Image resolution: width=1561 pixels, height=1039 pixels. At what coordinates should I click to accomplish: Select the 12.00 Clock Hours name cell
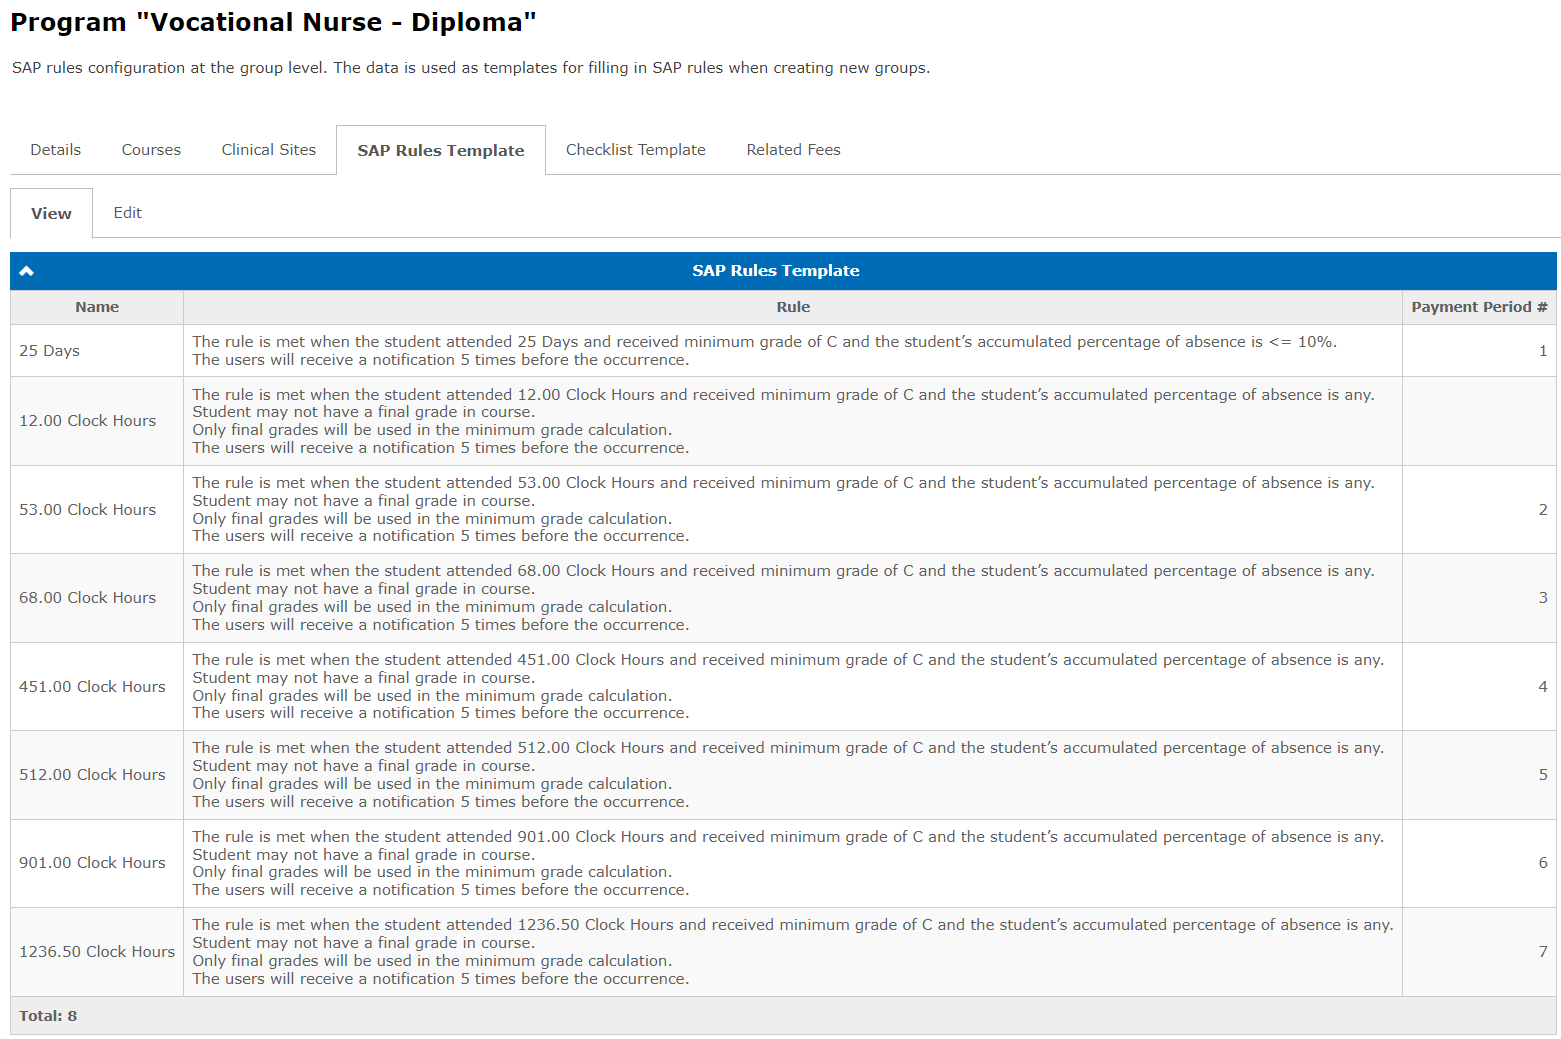97,421
